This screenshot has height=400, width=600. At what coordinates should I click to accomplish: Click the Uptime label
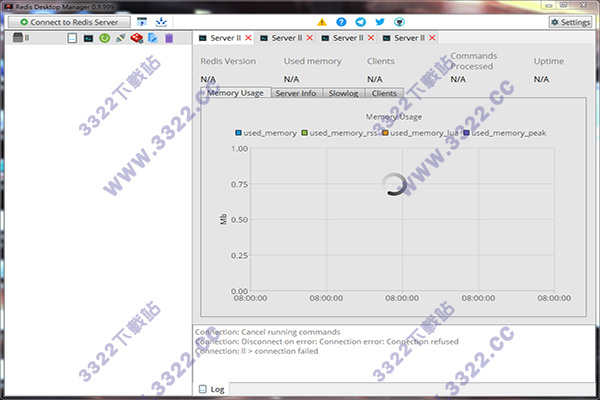[549, 61]
